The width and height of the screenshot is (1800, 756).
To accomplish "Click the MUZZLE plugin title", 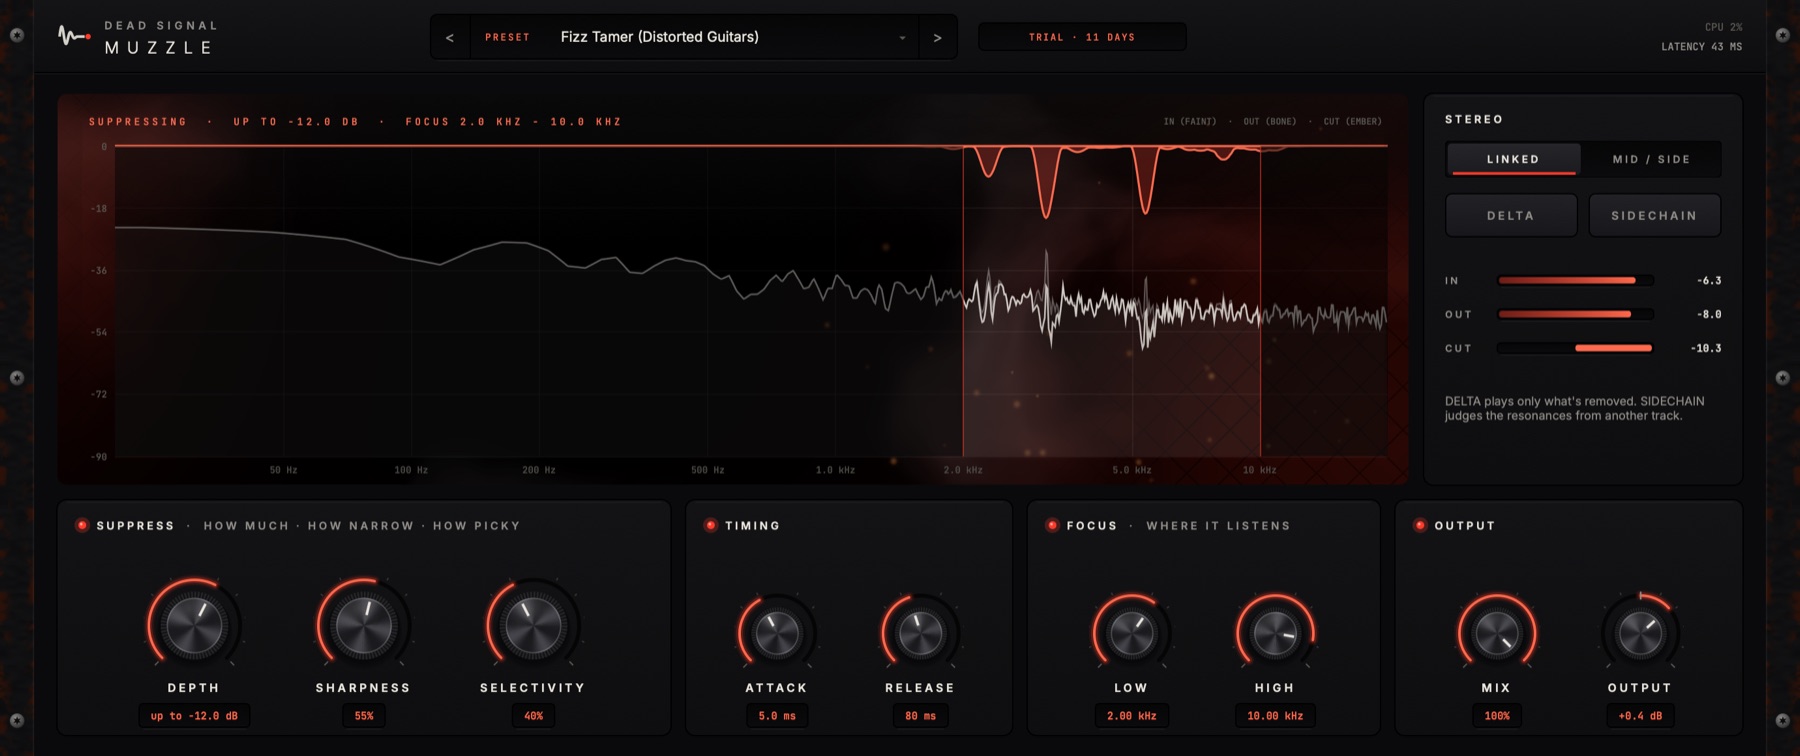I will click(159, 48).
